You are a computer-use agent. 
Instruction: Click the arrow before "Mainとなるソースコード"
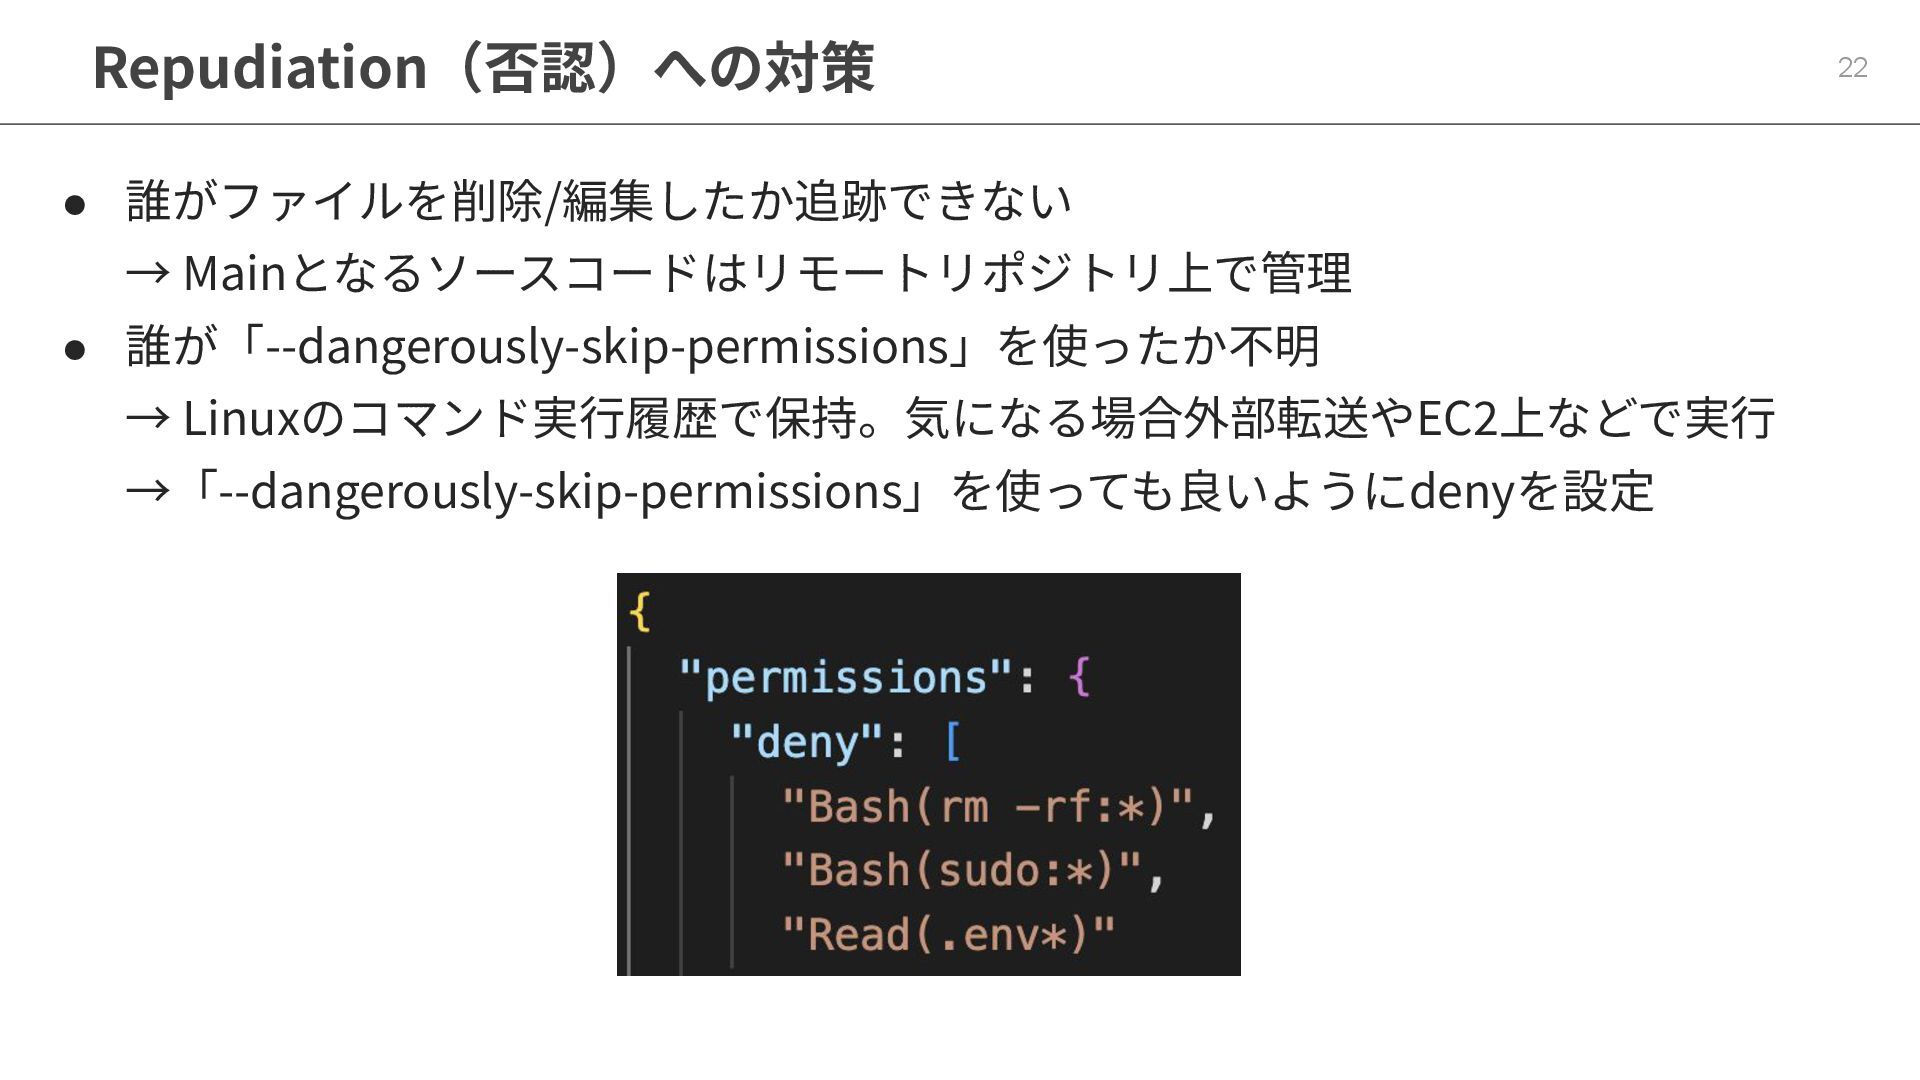[x=147, y=273]
